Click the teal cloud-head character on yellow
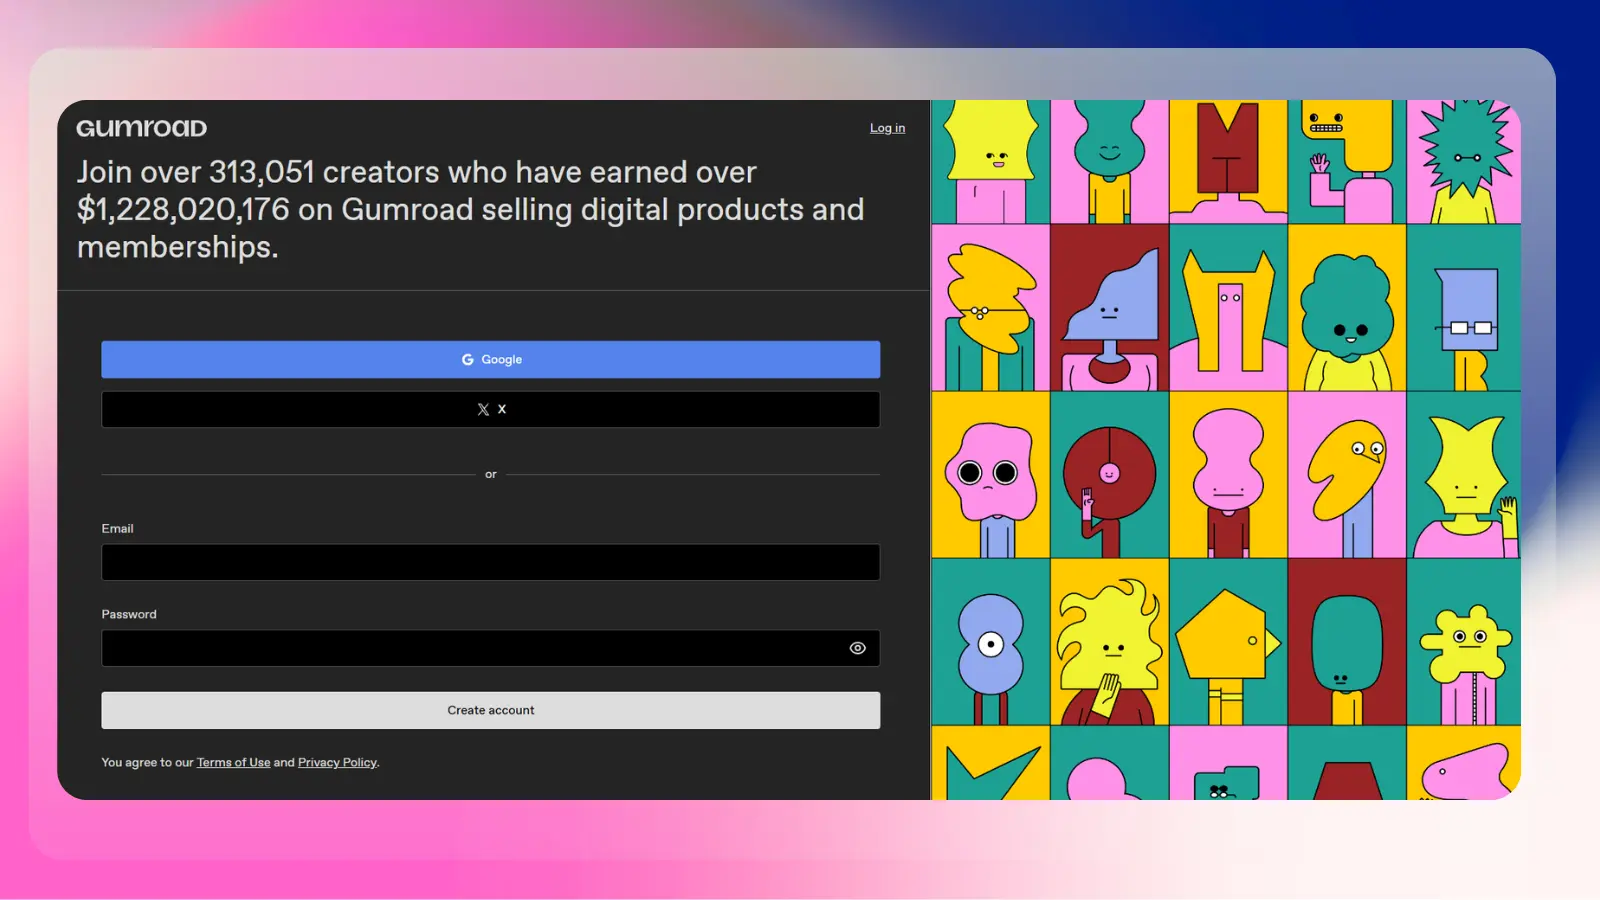Screen dimensions: 1600x900 (x=1347, y=308)
